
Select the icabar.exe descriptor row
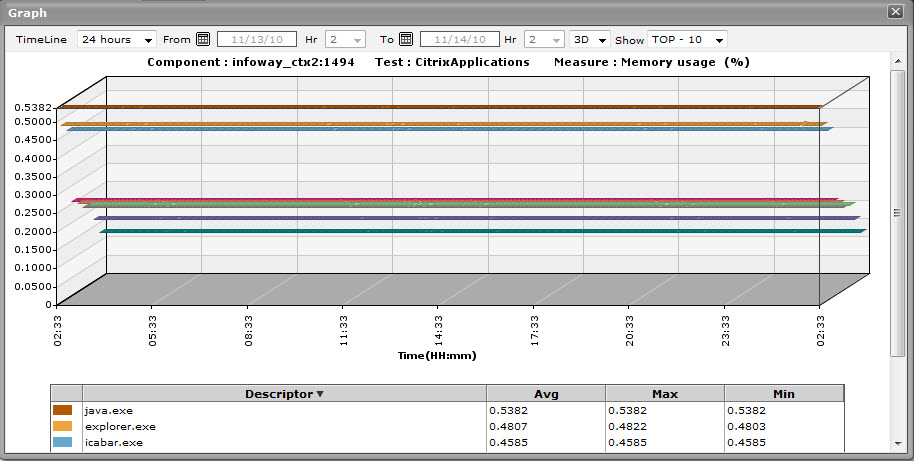pyautogui.click(x=447, y=442)
